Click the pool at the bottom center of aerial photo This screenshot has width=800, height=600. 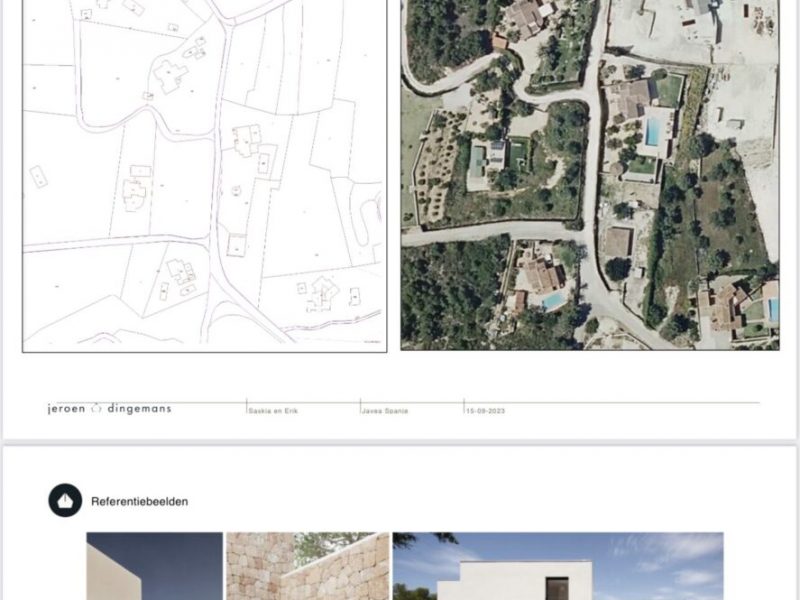click(553, 300)
